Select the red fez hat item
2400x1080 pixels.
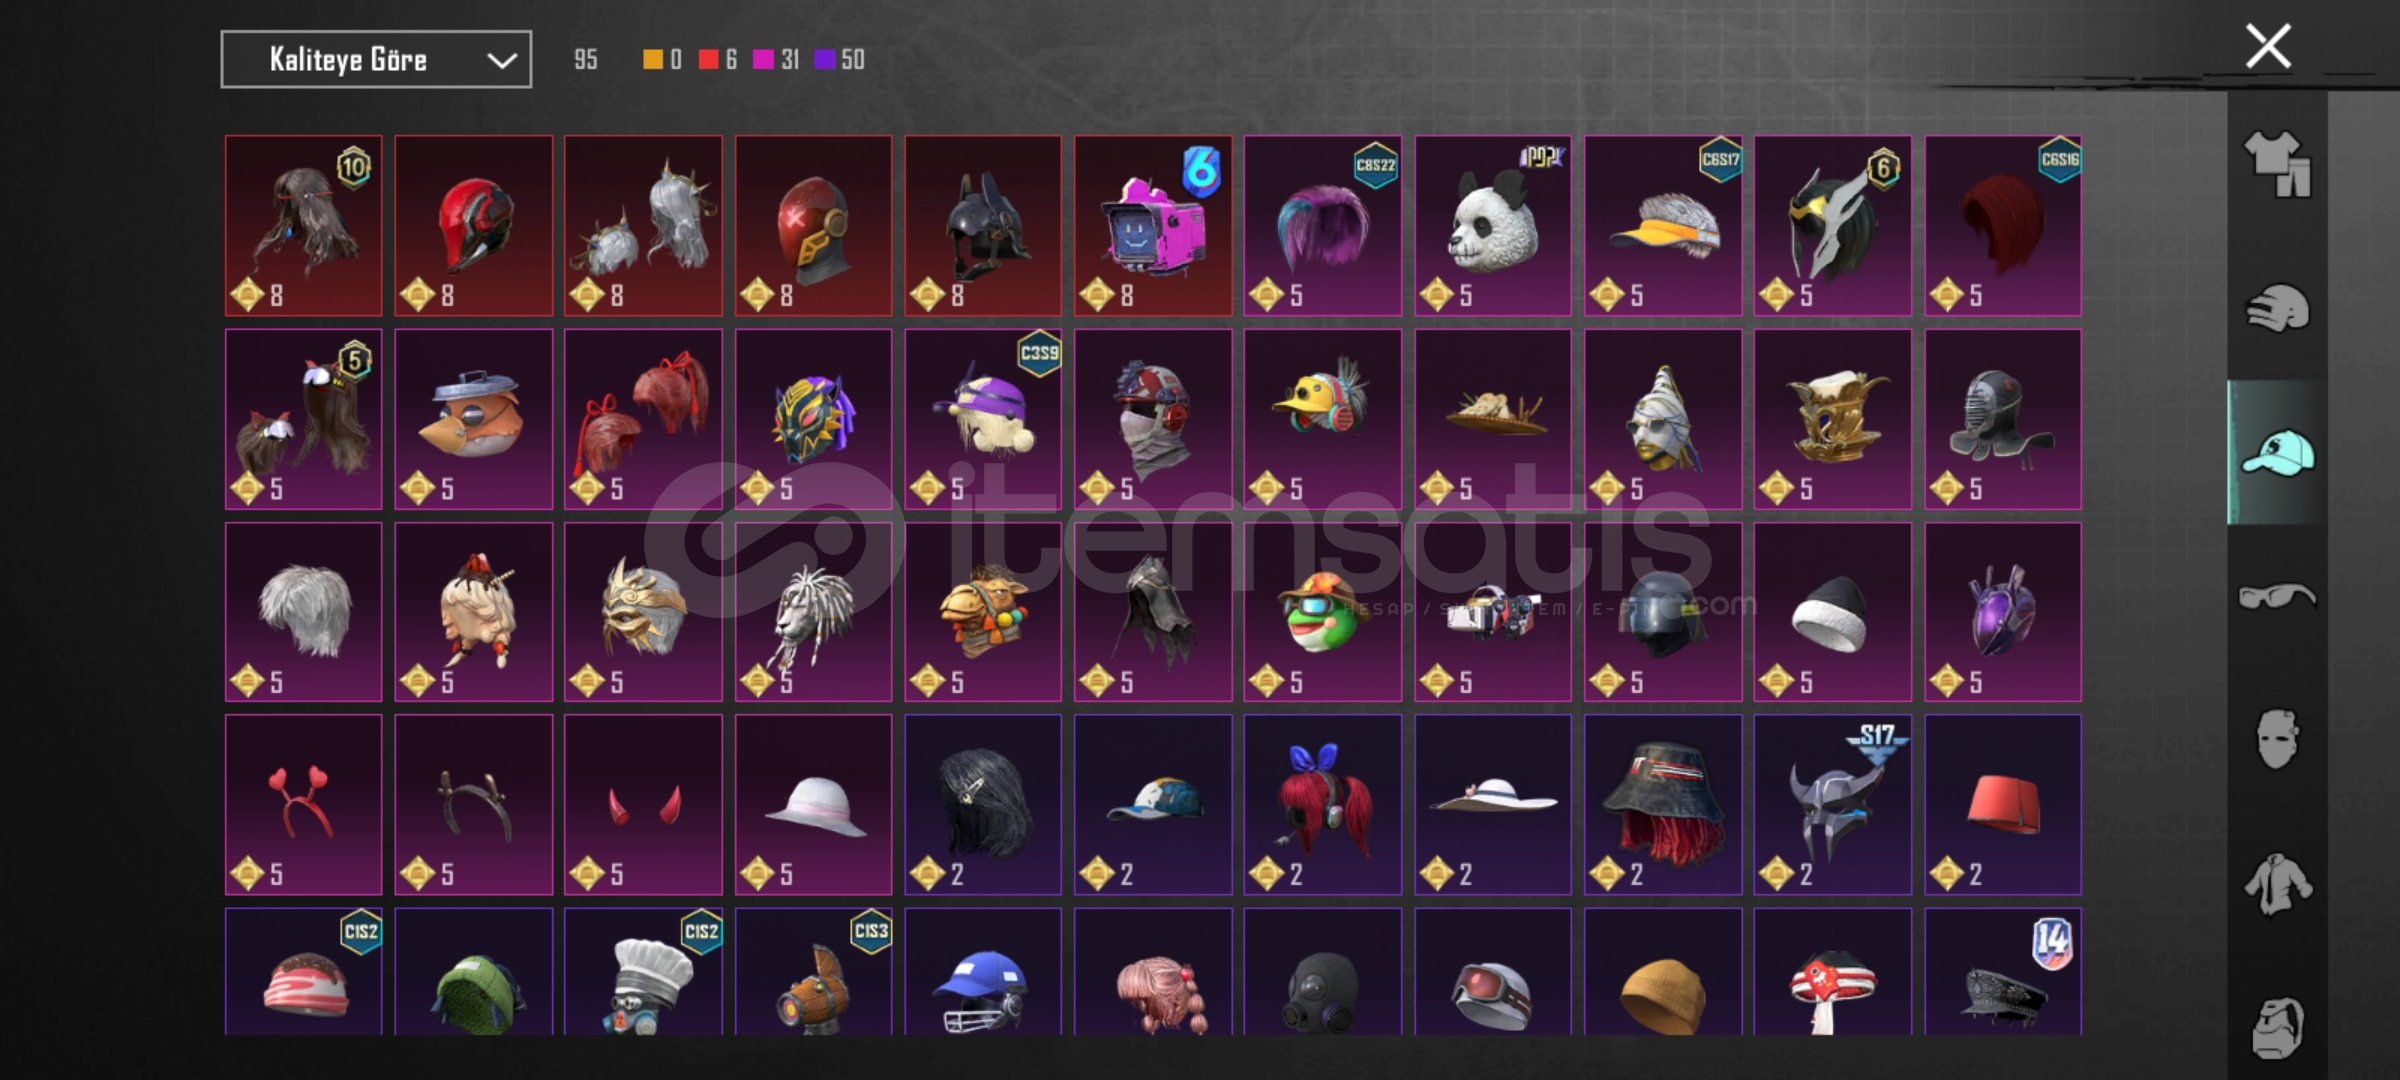tap(2003, 804)
